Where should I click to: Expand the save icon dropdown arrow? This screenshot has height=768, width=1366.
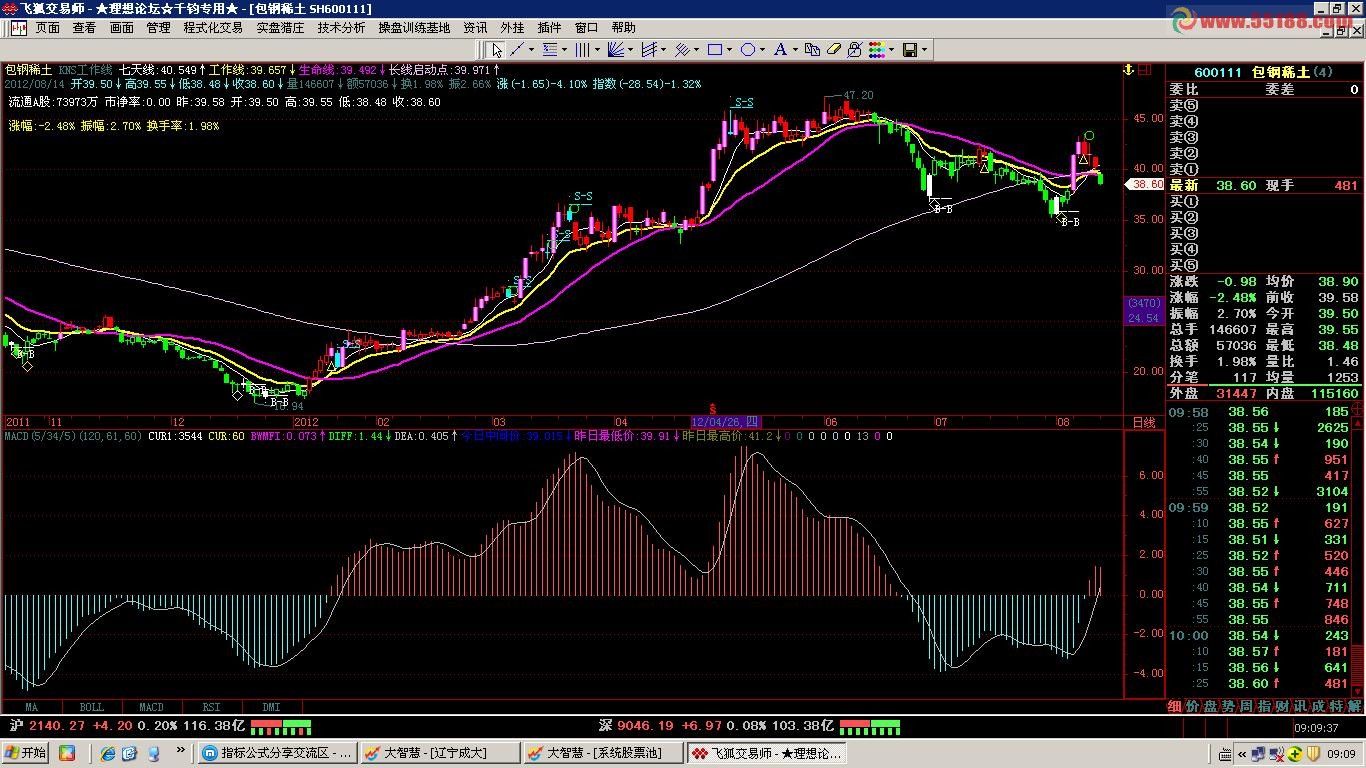pos(924,49)
